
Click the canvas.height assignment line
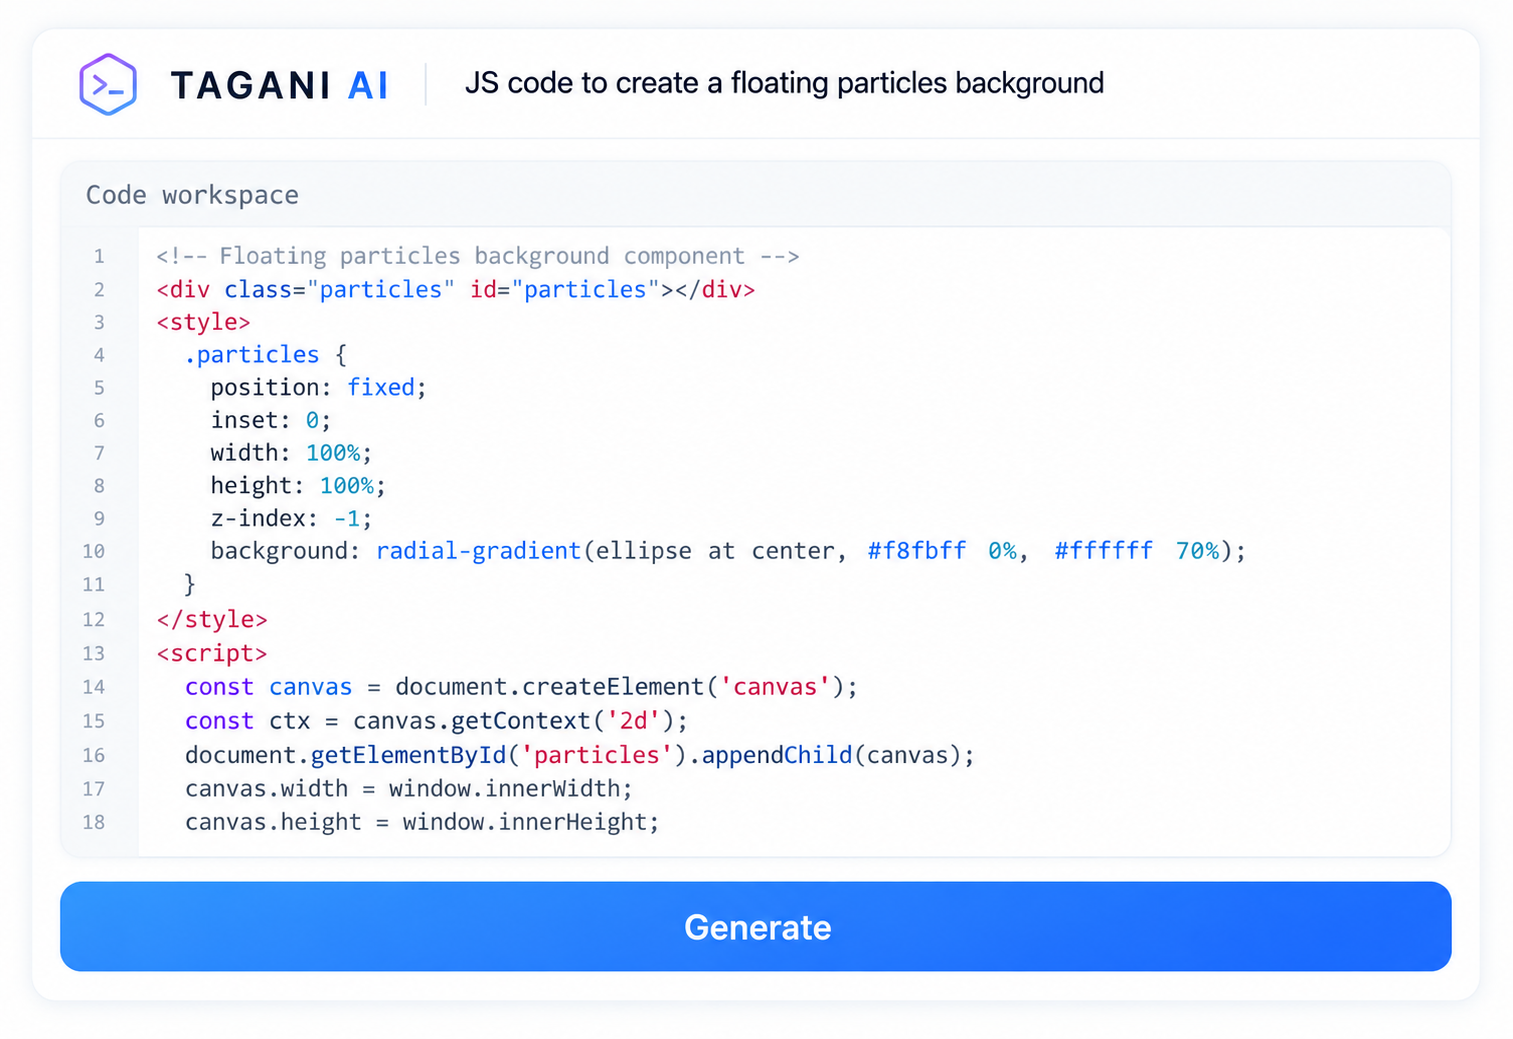click(x=422, y=822)
